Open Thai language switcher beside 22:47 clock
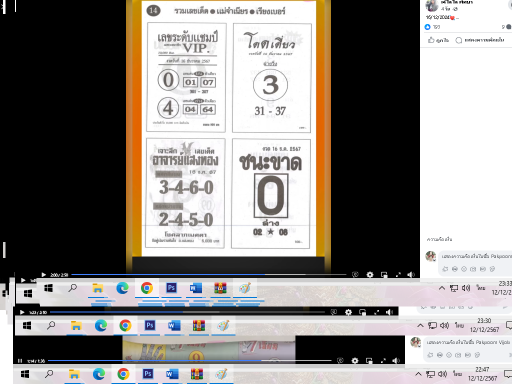This screenshot has height=384, width=512. (x=457, y=374)
